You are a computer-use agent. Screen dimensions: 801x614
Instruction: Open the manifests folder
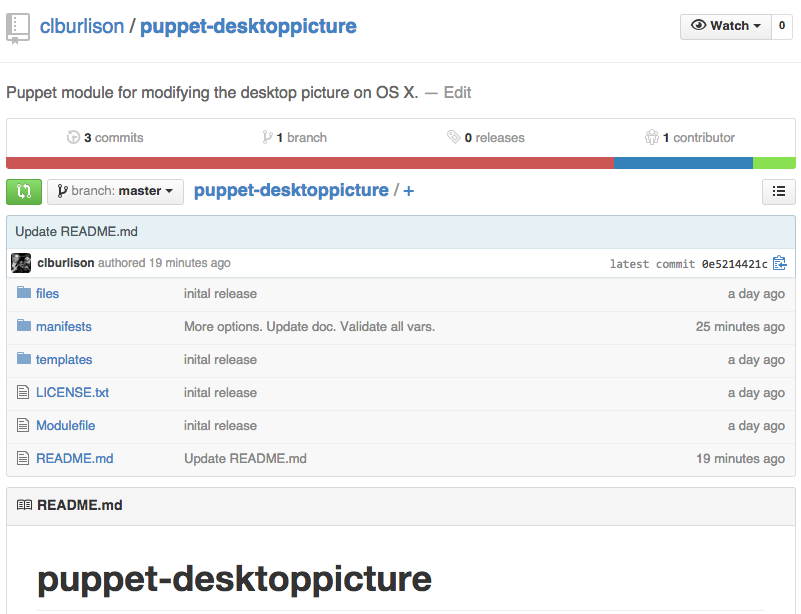pos(63,326)
